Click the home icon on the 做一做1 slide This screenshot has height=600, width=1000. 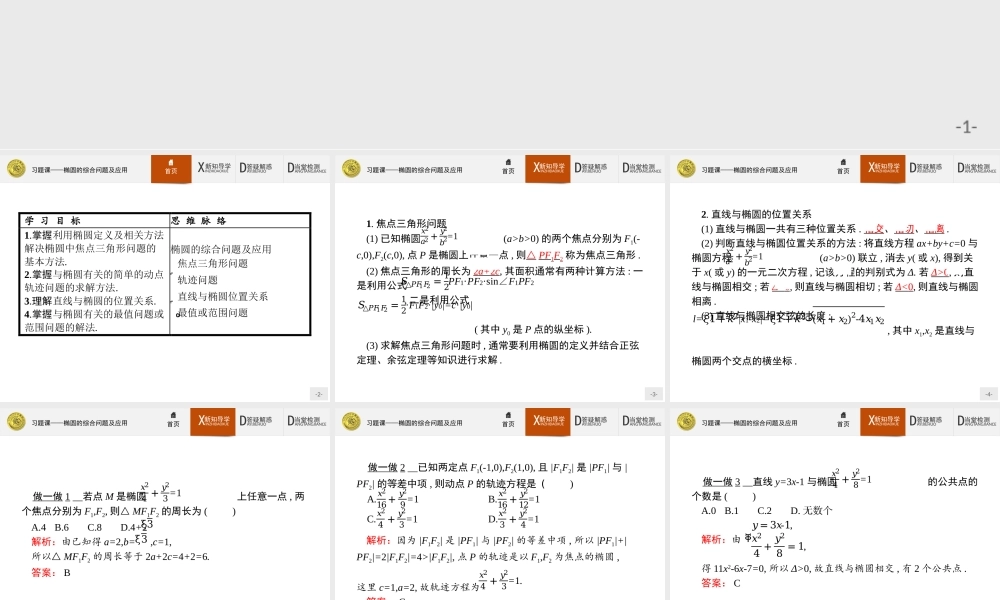pyautogui.click(x=175, y=421)
